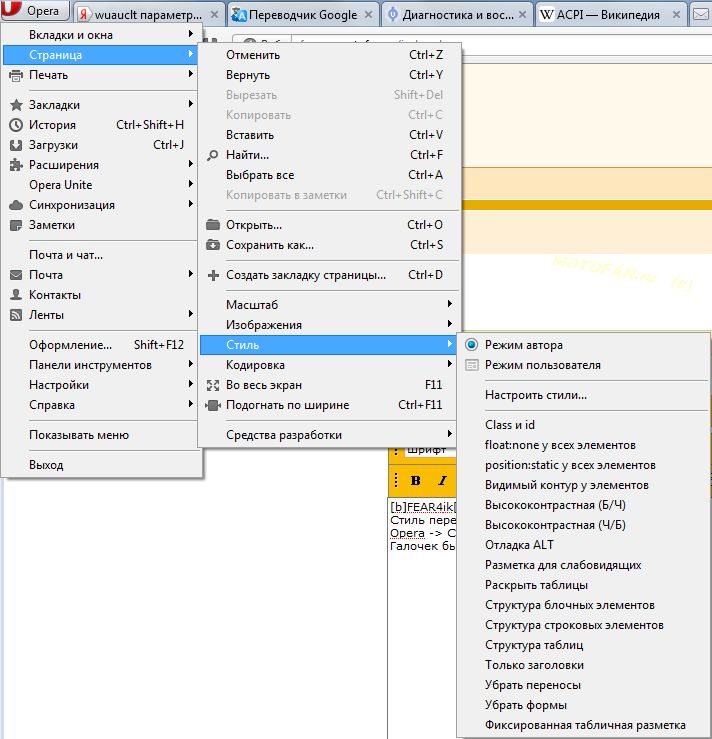Toggle position:static у всех элементов style
712x739 pixels.
583,465
